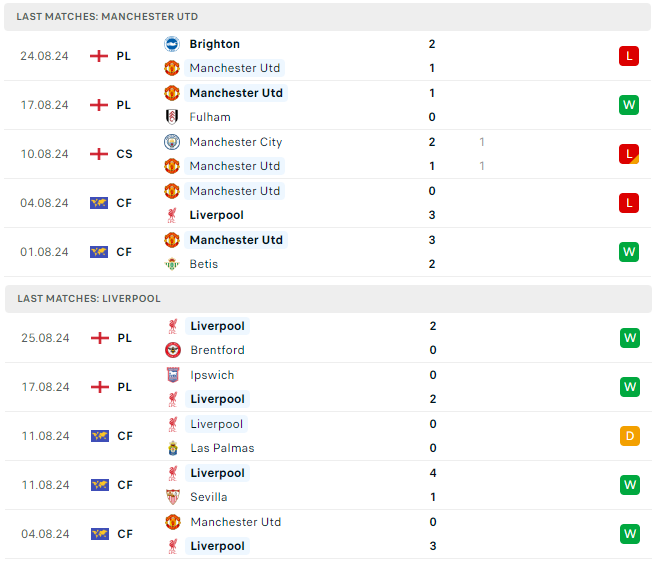
Task: Click the orange D badge for Las Palmas match
Action: (629, 436)
